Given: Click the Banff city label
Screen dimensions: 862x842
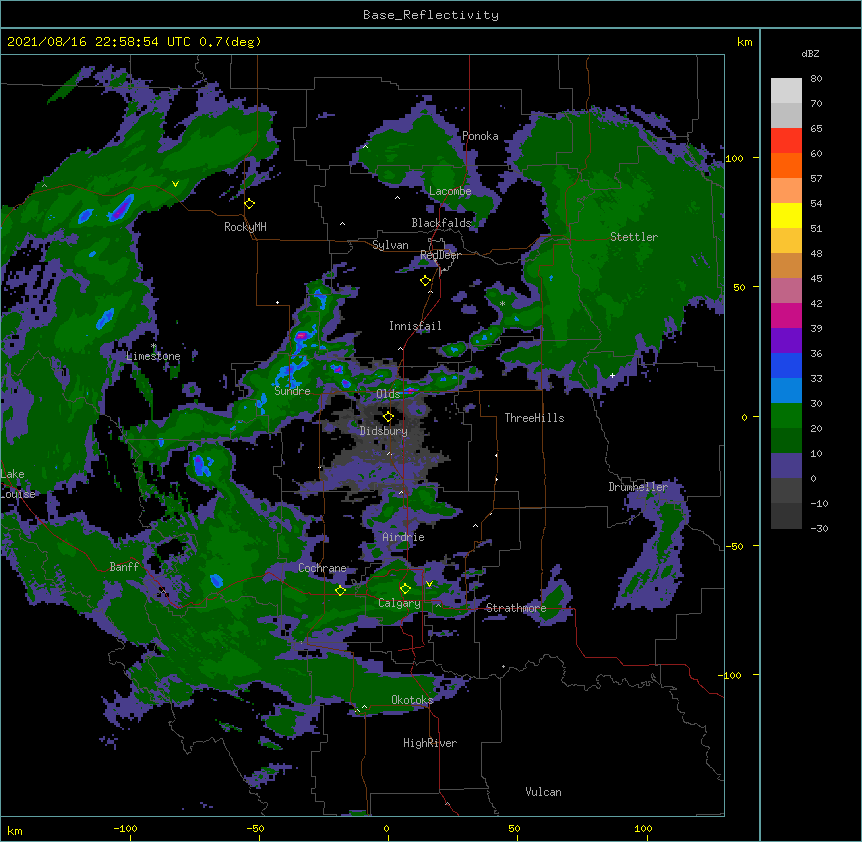Looking at the screenshot, I should (124, 567).
